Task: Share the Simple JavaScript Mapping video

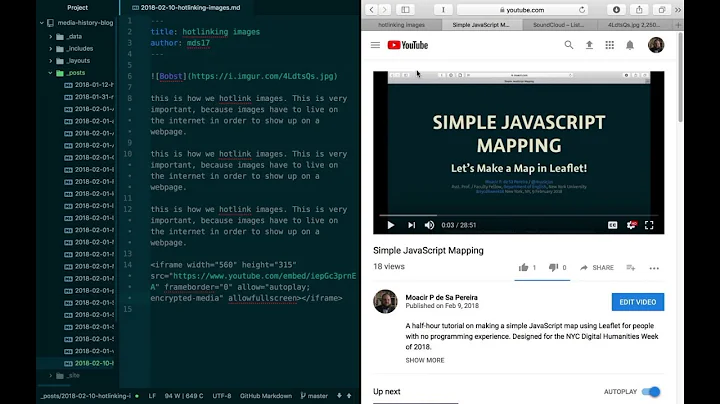Action: tap(596, 268)
